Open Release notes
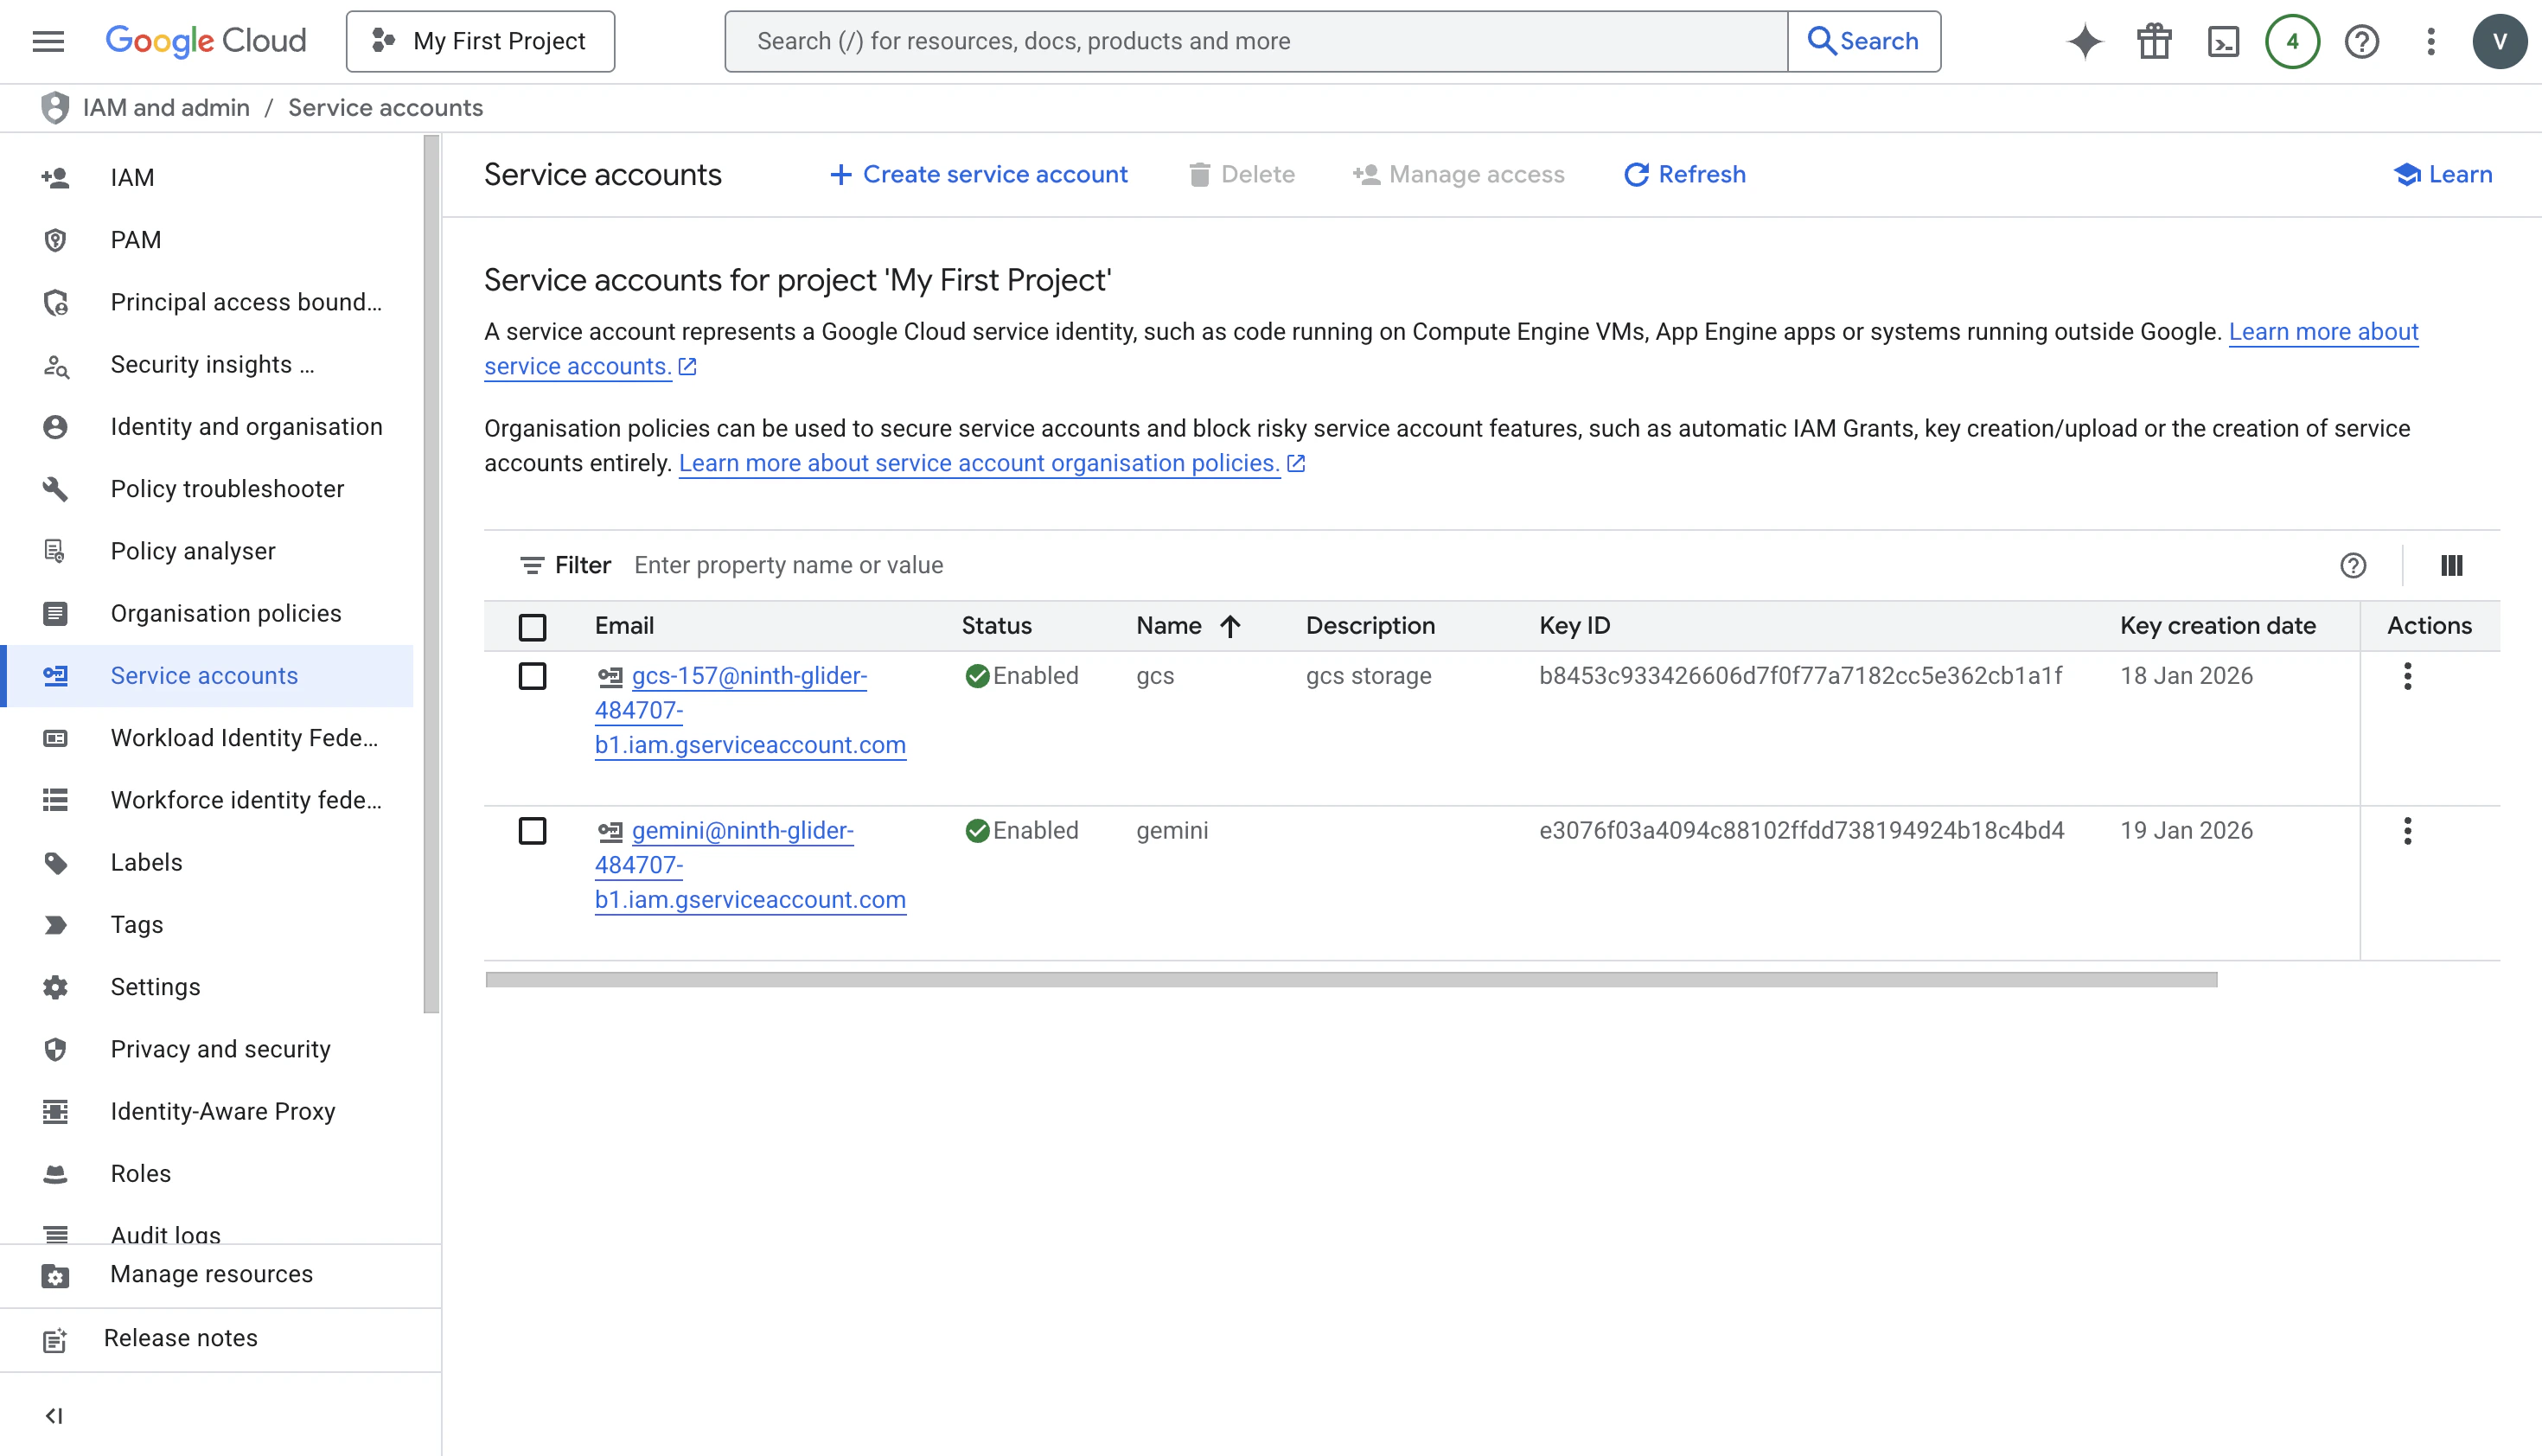 click(220, 1339)
